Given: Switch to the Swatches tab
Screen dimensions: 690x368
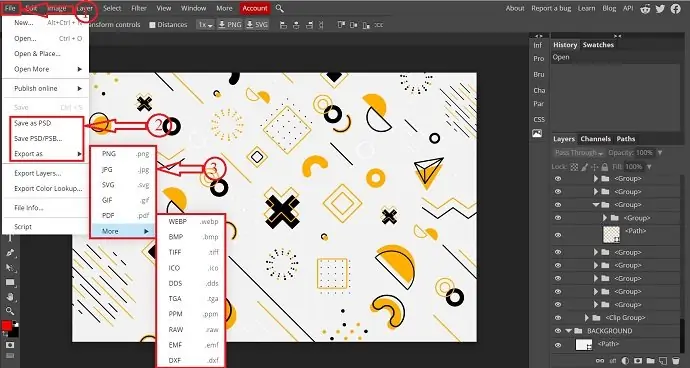Looking at the screenshot, I should (x=598, y=45).
